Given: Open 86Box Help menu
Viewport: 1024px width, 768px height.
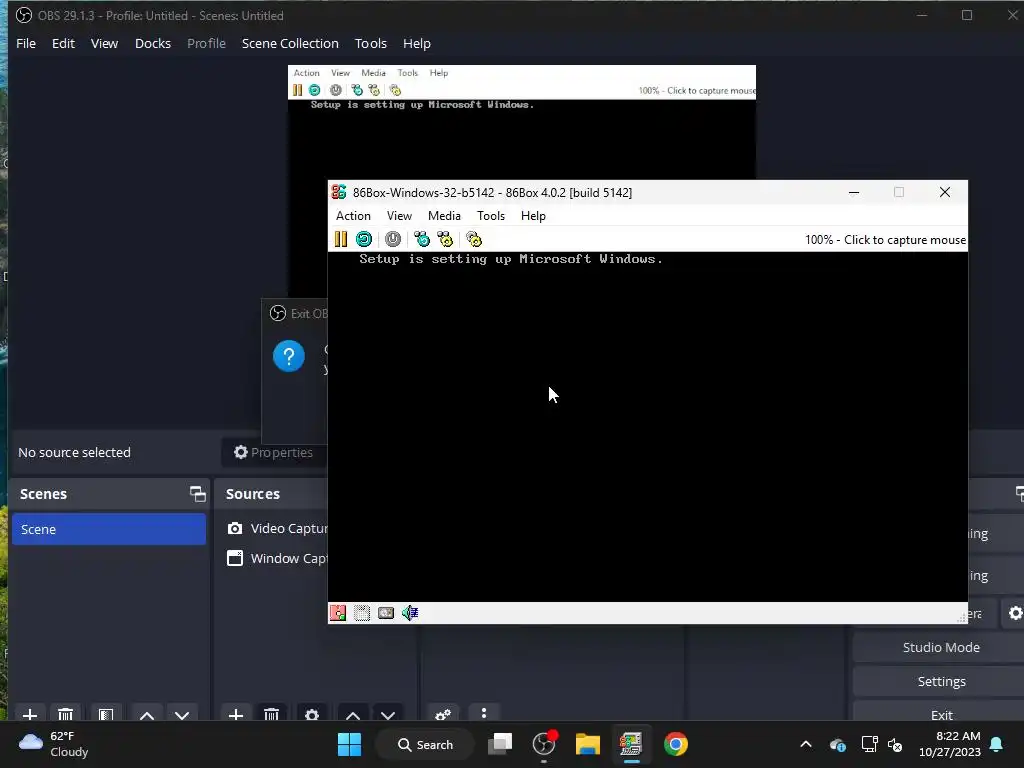Looking at the screenshot, I should (533, 216).
